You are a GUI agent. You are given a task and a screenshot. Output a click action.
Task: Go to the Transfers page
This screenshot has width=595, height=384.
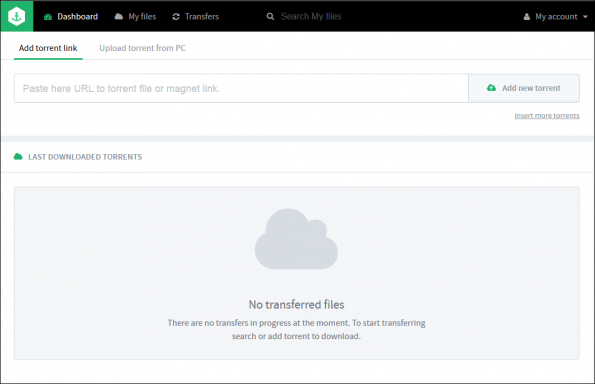196,17
